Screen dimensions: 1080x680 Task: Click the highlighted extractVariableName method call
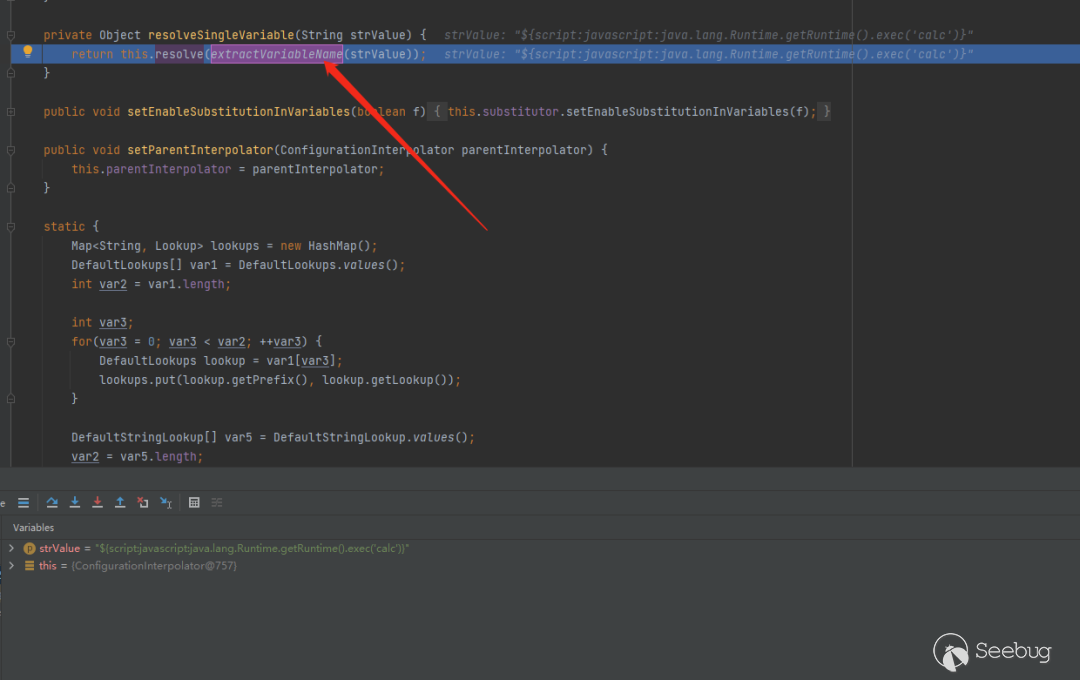(276, 54)
